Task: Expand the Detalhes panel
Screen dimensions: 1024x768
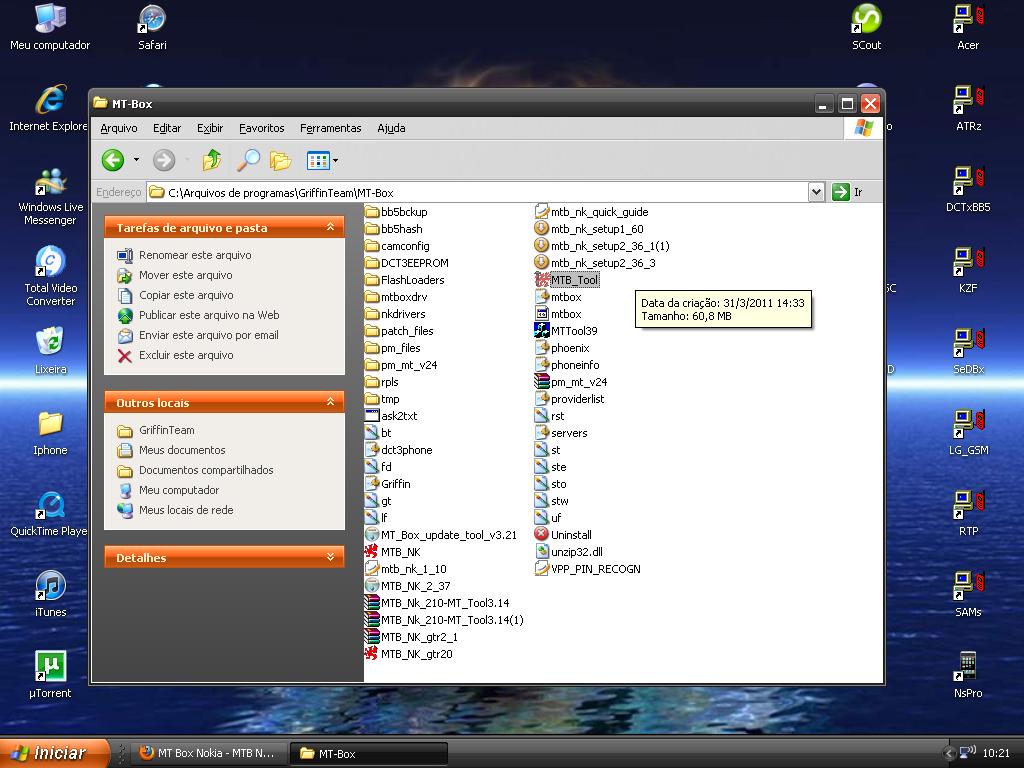Action: pos(330,557)
